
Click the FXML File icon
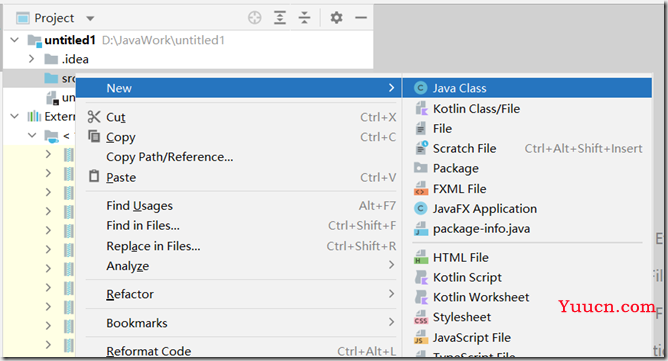click(421, 188)
